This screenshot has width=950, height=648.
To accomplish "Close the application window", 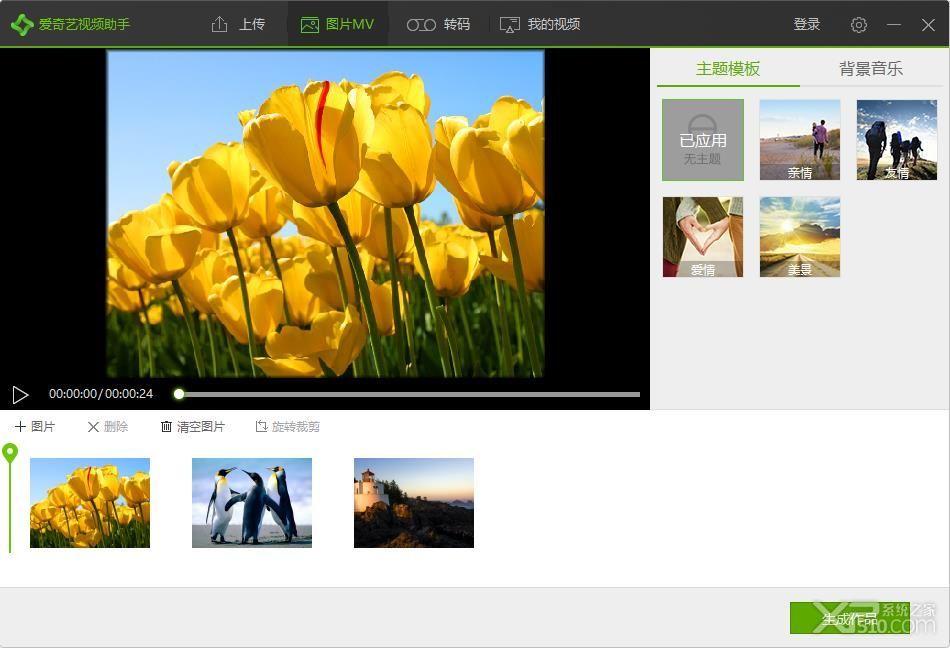I will 928,25.
